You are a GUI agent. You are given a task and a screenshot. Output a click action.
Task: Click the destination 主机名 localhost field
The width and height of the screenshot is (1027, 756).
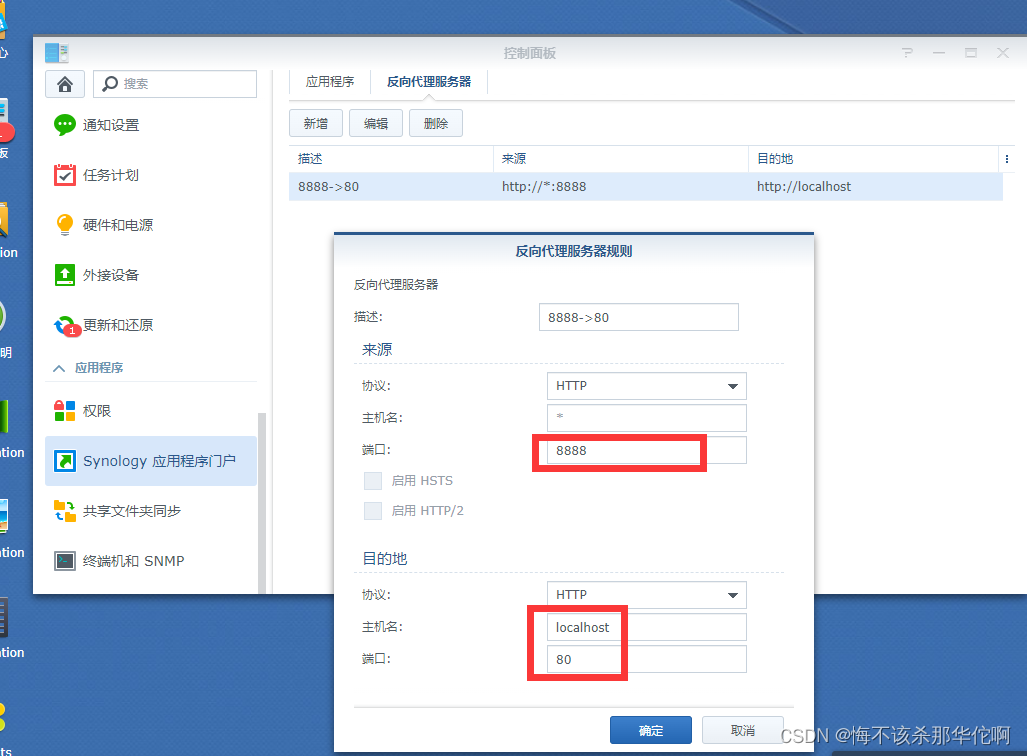click(646, 627)
